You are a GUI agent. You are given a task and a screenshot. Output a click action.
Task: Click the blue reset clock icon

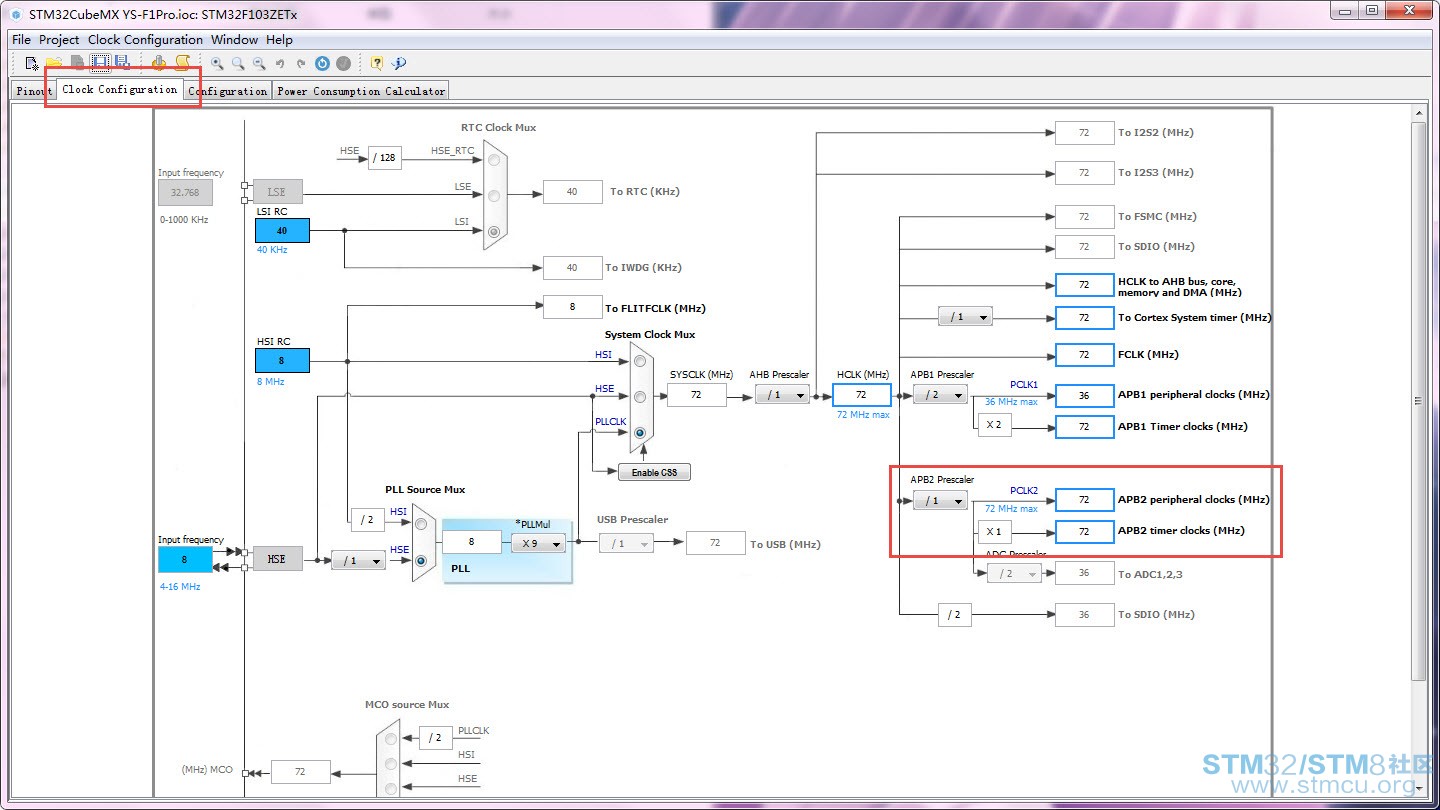click(x=322, y=63)
